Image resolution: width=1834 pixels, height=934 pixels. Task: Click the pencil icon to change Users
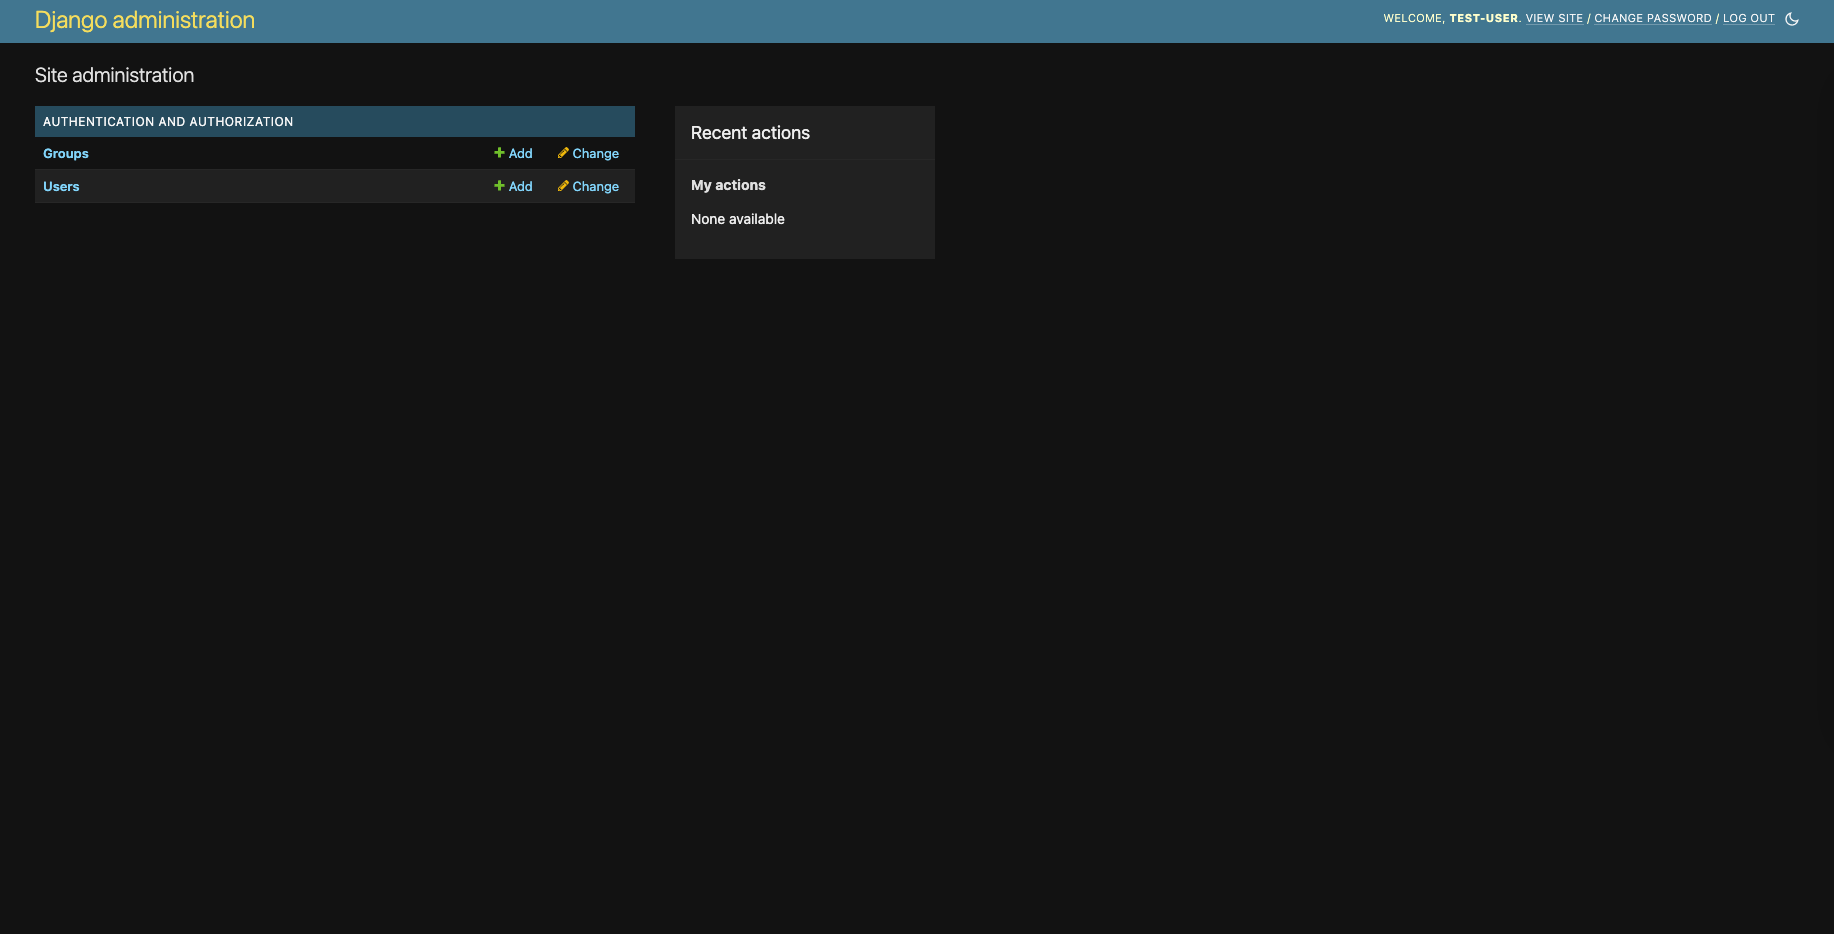563,186
